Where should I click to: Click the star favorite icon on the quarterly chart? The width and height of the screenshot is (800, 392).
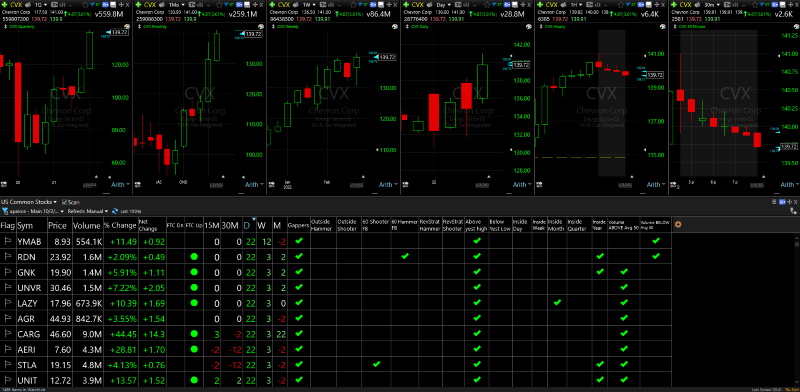click(85, 5)
